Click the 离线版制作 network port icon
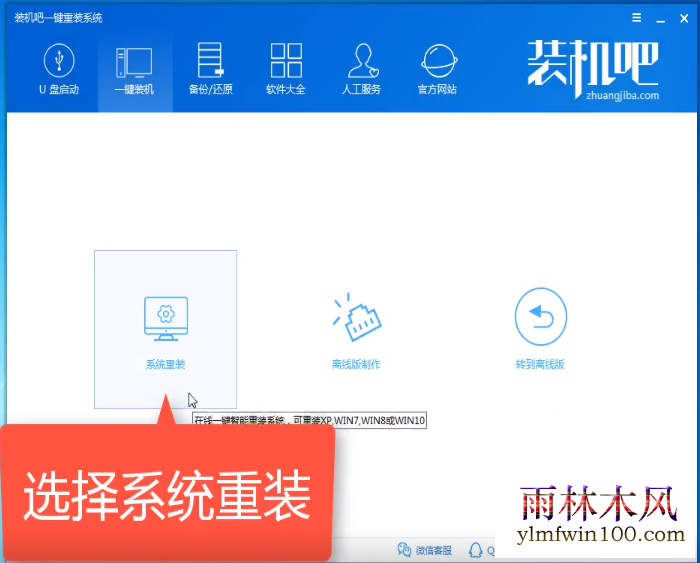 tap(357, 317)
